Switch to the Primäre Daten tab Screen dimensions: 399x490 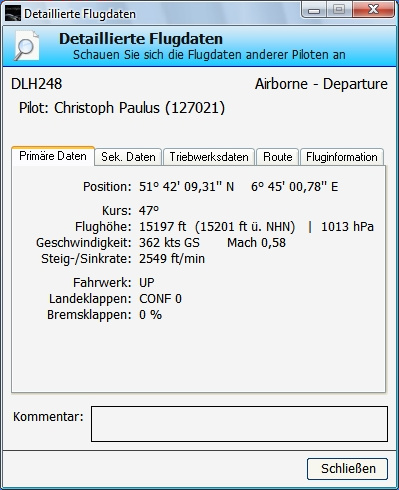coord(53,156)
